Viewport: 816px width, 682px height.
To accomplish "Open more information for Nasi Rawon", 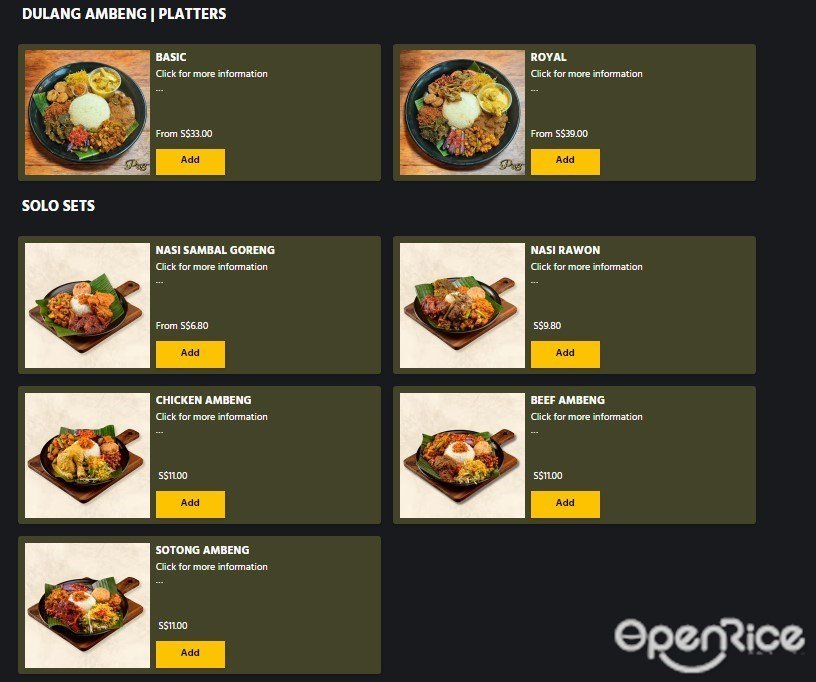I will [586, 266].
